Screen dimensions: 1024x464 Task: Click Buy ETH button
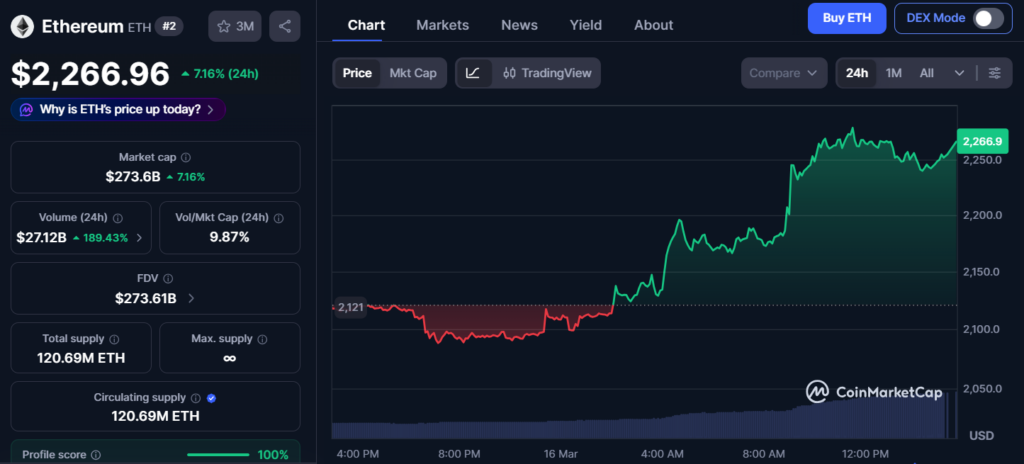846,18
